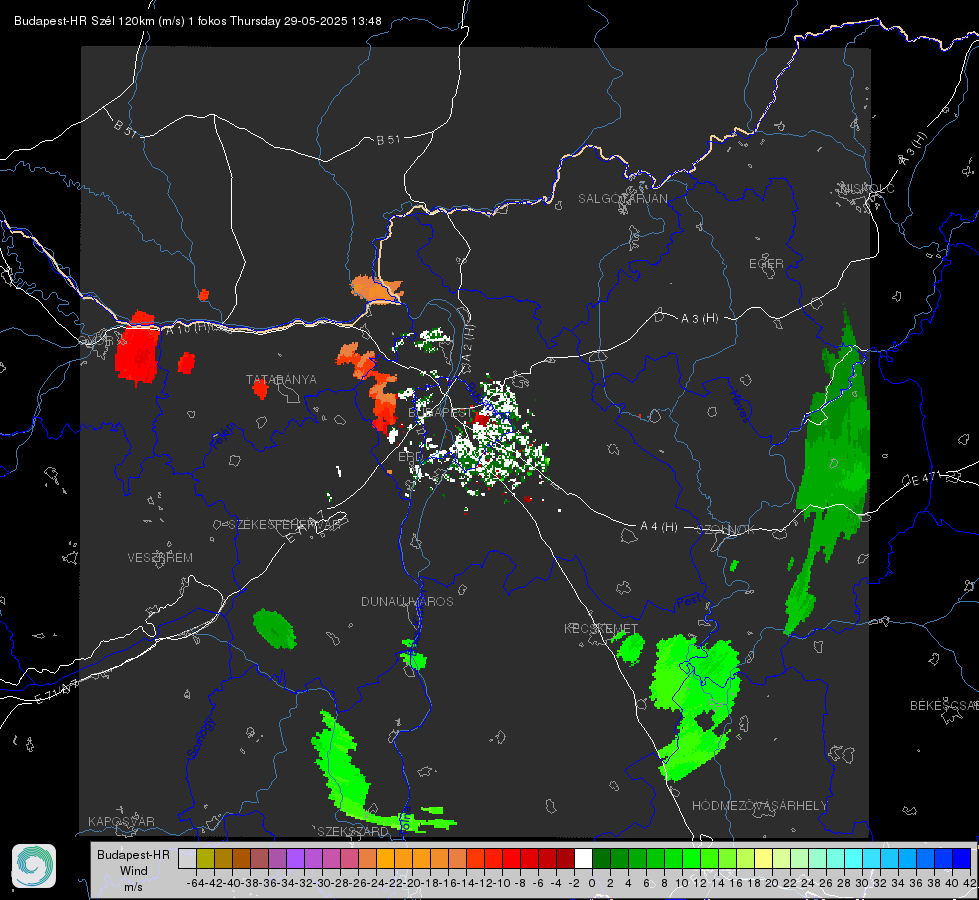The image size is (979, 900).
Task: Click the 'A 2 (H)' road label near Budapest
Action: [468, 344]
